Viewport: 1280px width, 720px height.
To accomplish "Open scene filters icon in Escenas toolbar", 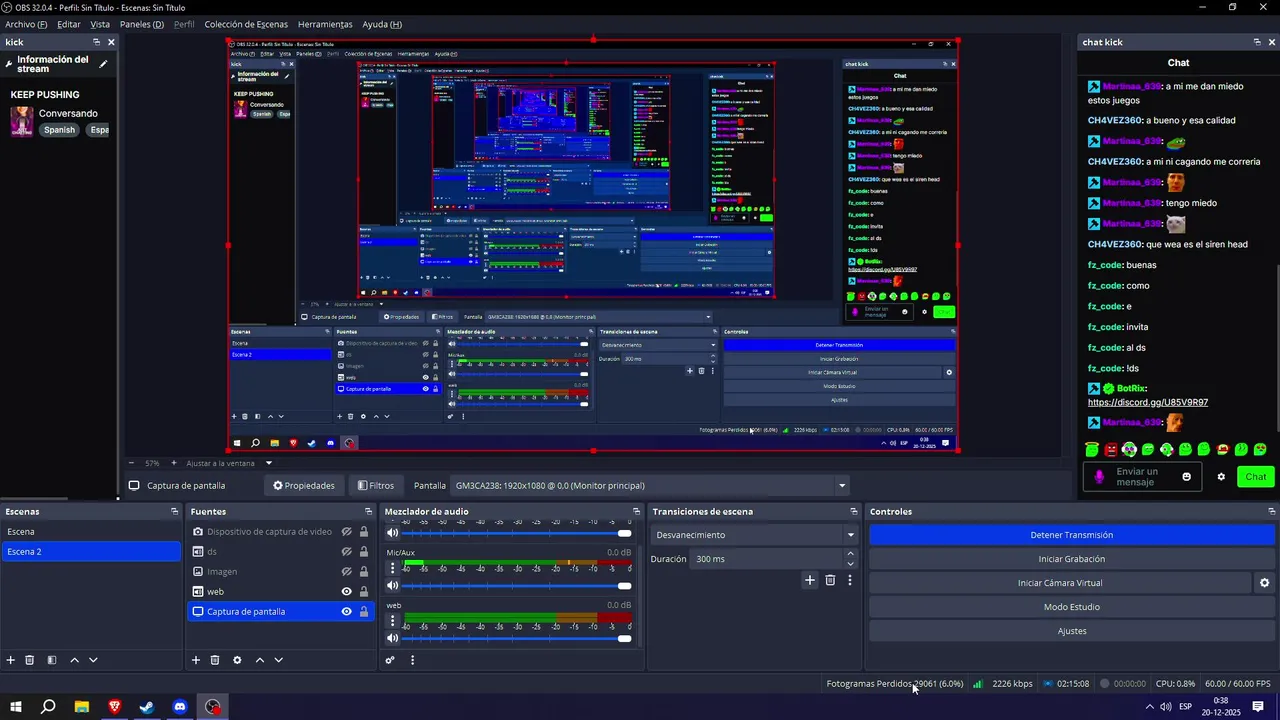I will (52, 660).
